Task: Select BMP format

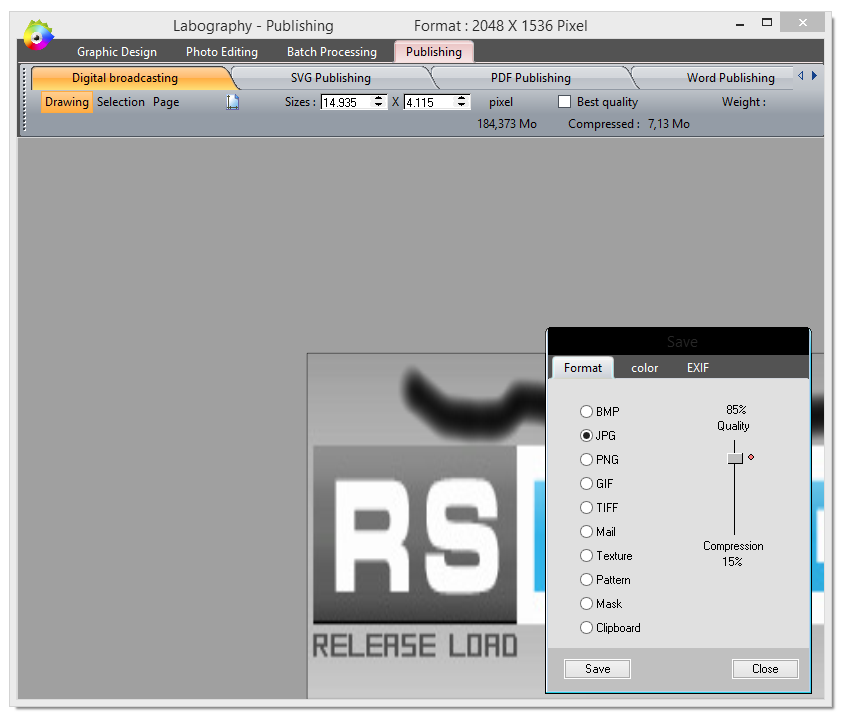Action: tap(586, 412)
